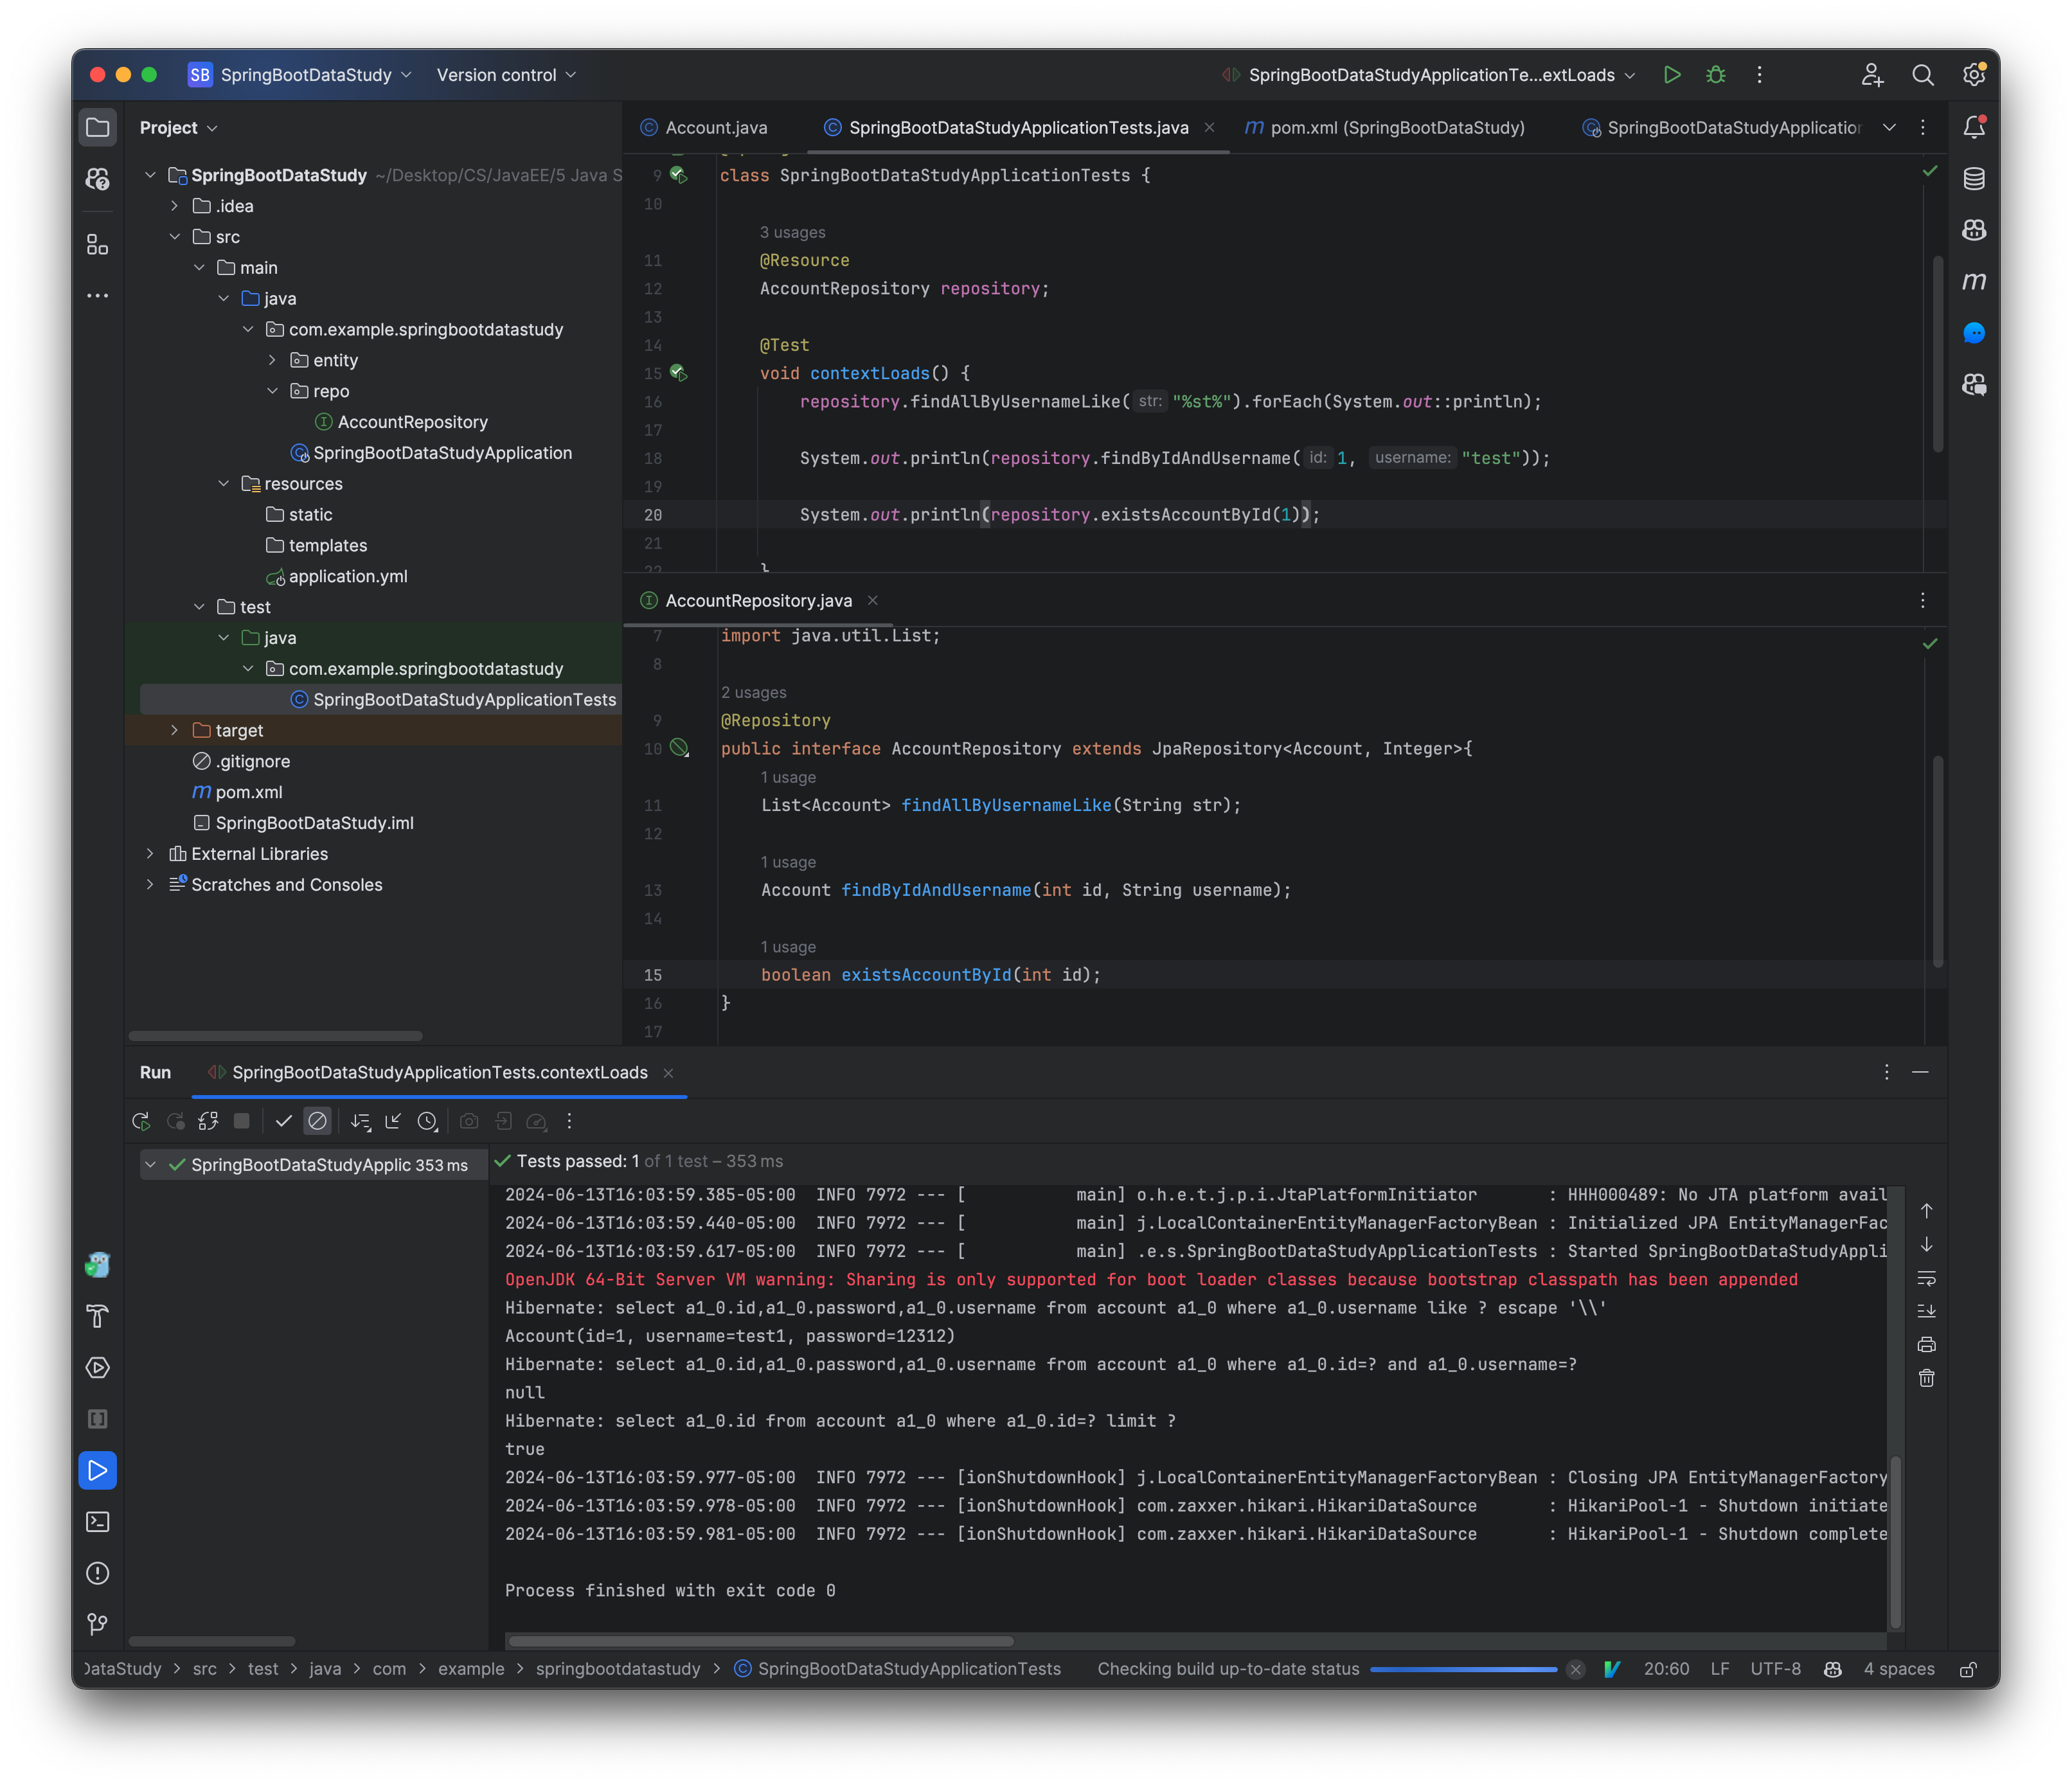Open the Problems tool window

click(97, 1573)
